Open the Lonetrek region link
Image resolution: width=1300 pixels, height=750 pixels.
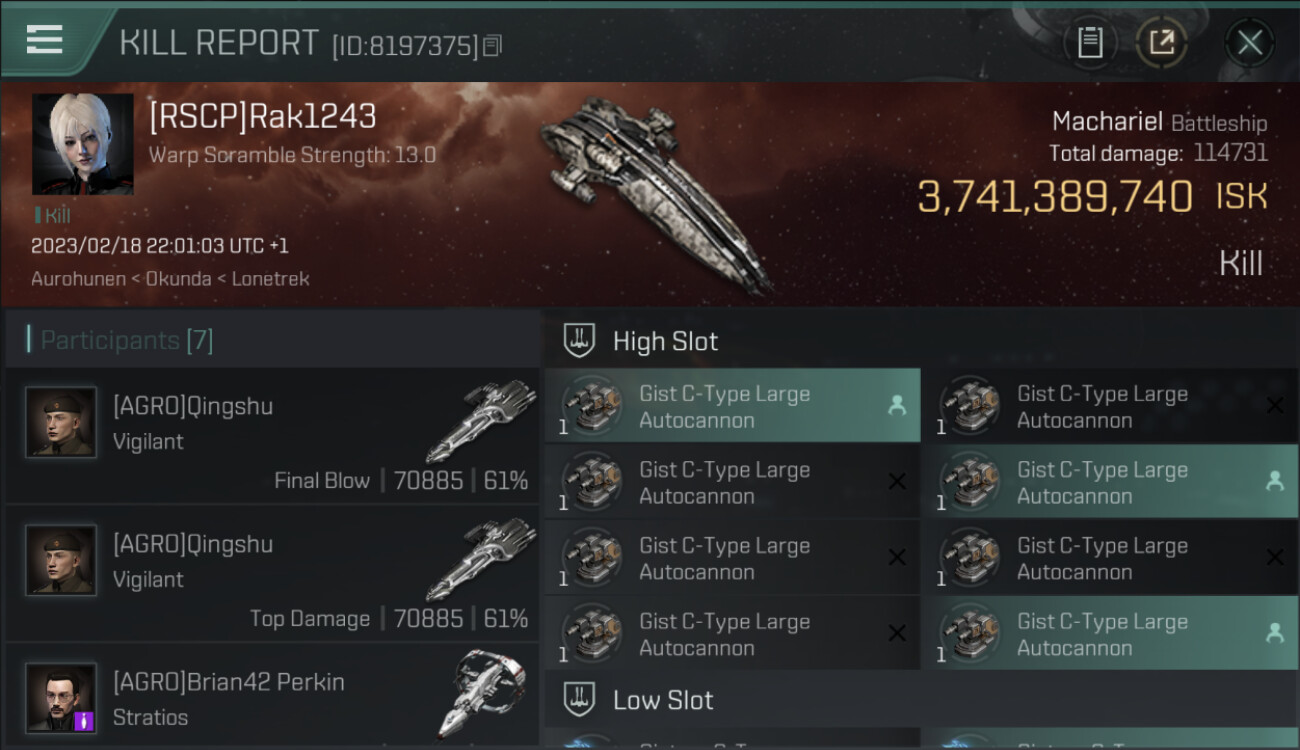coord(270,280)
